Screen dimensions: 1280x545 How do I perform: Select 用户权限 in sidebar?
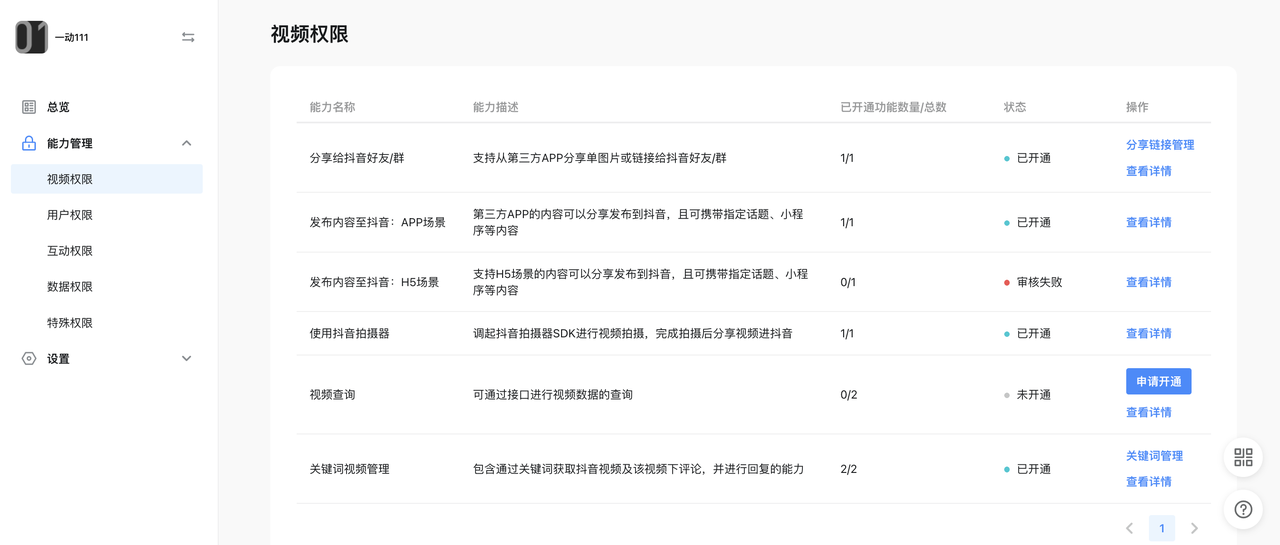point(70,215)
